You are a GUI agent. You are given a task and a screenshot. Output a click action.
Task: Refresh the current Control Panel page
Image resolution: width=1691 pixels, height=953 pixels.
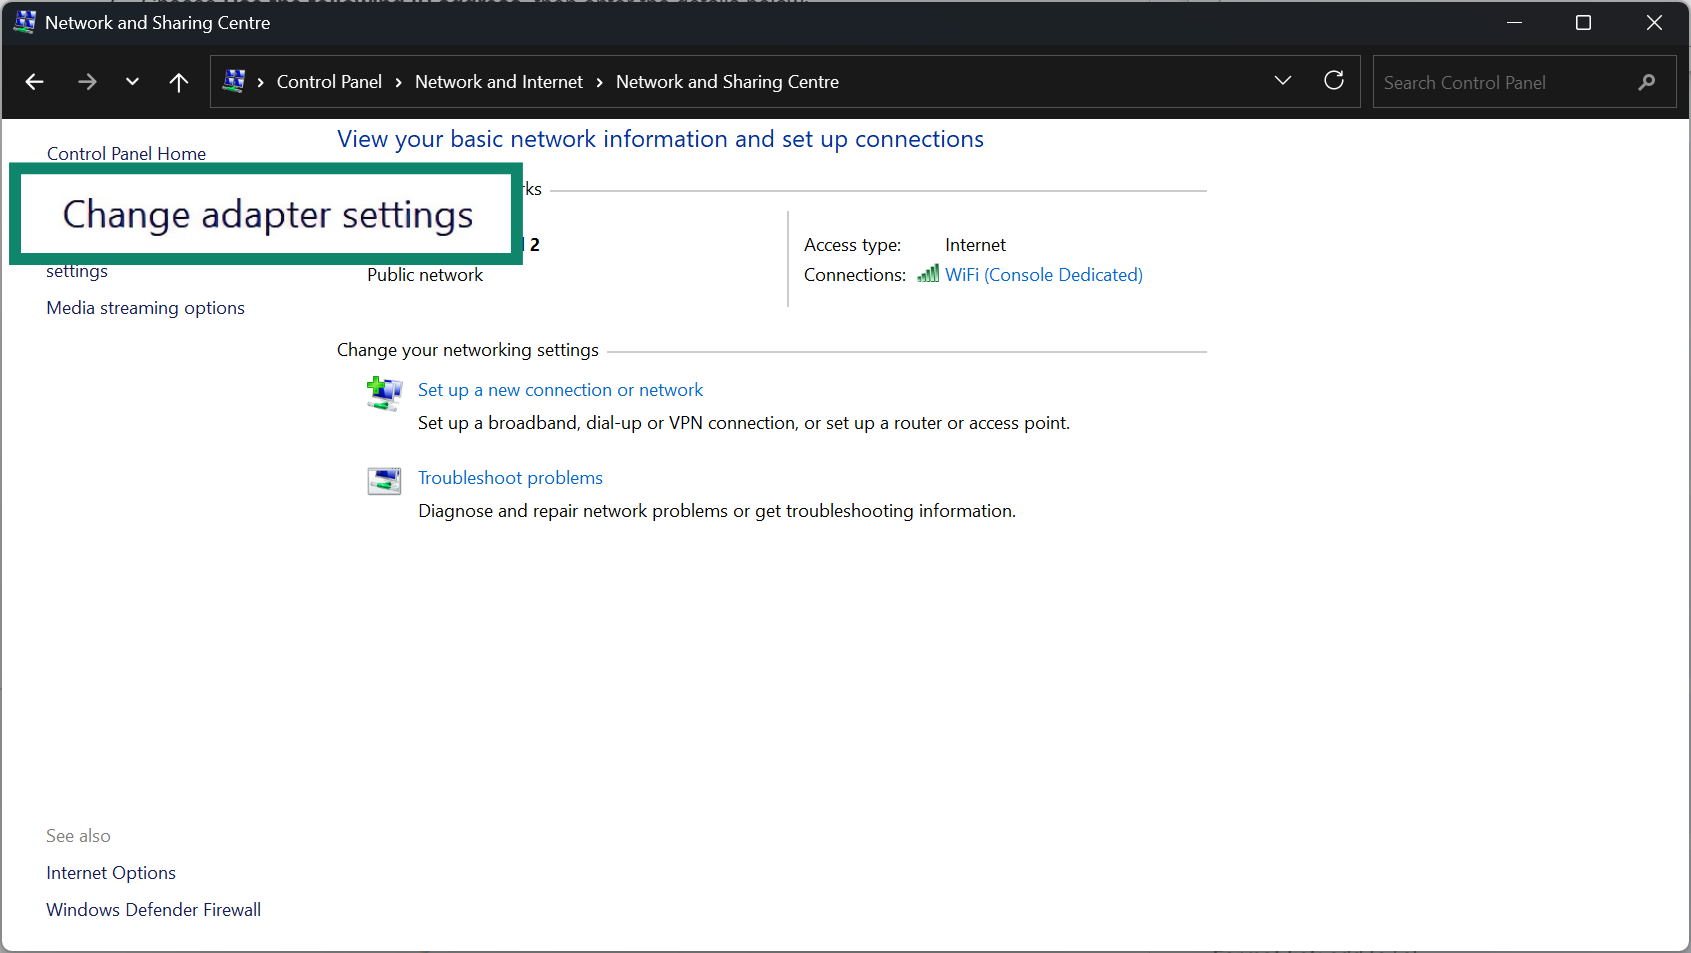point(1334,81)
